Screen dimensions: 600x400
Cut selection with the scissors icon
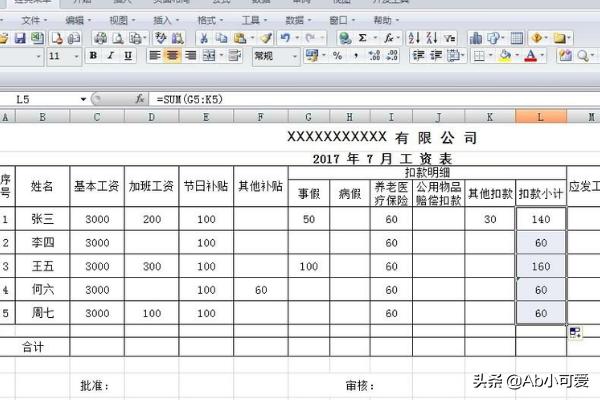[204, 38]
